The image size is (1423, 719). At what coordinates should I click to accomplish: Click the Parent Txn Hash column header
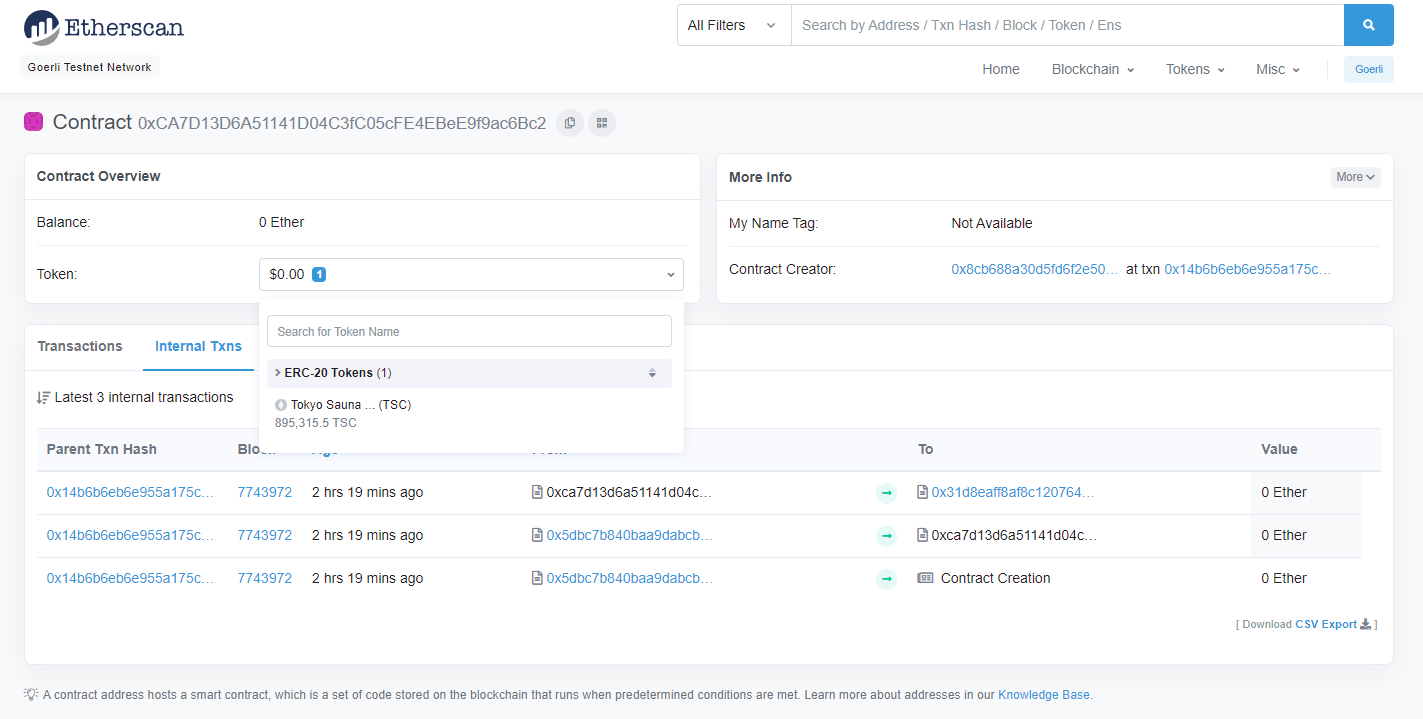coord(102,449)
